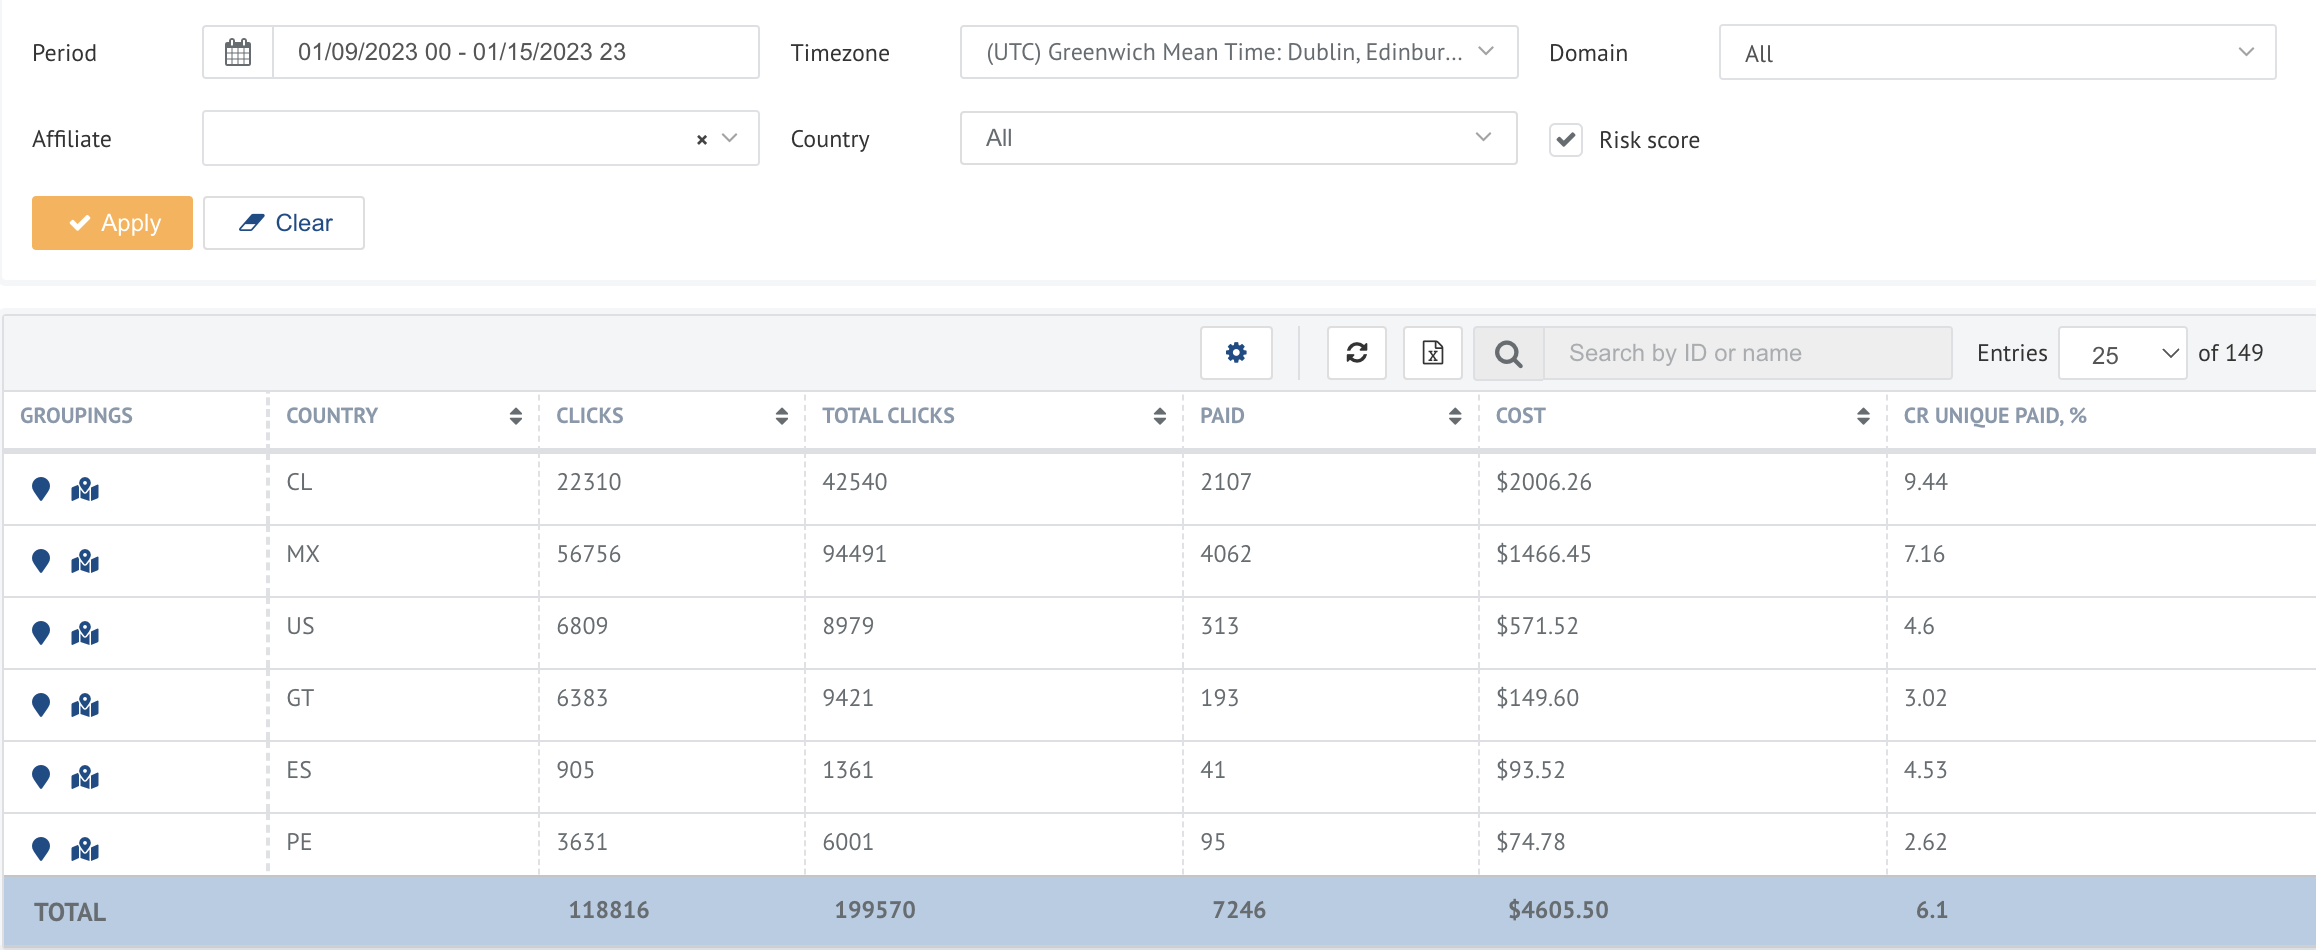The height and width of the screenshot is (950, 2316).
Task: Click the total paid value 7246
Action: tap(1239, 910)
